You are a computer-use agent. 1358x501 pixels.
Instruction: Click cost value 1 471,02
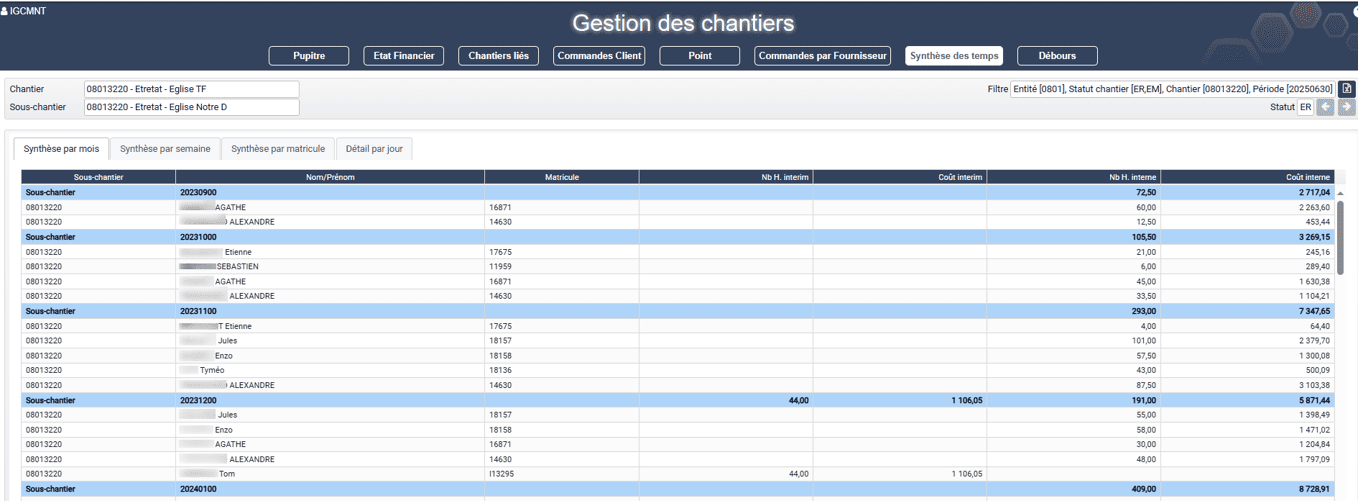point(1314,429)
